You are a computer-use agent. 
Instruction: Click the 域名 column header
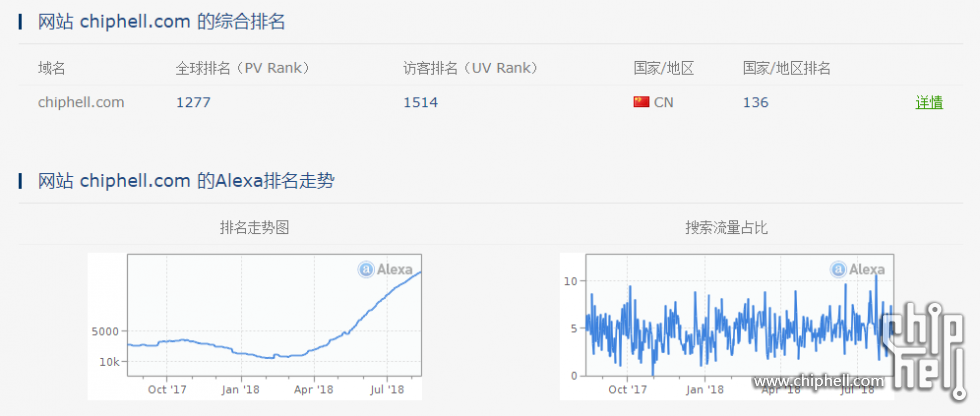[x=52, y=68]
